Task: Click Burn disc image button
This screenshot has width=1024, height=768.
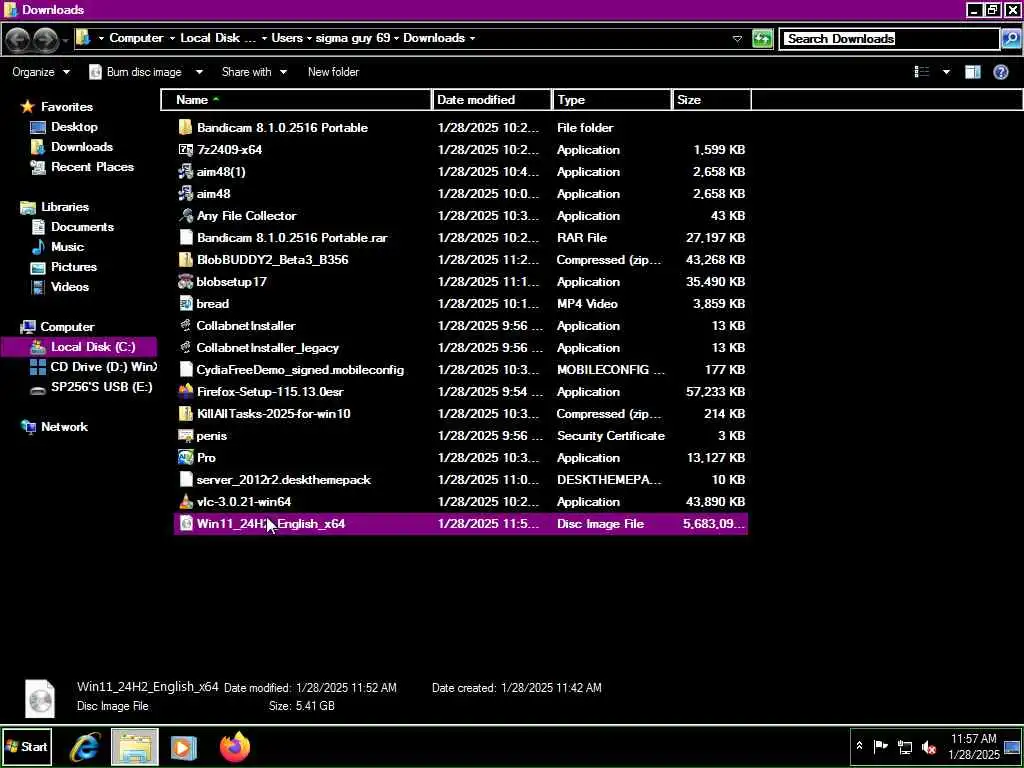Action: coord(136,72)
